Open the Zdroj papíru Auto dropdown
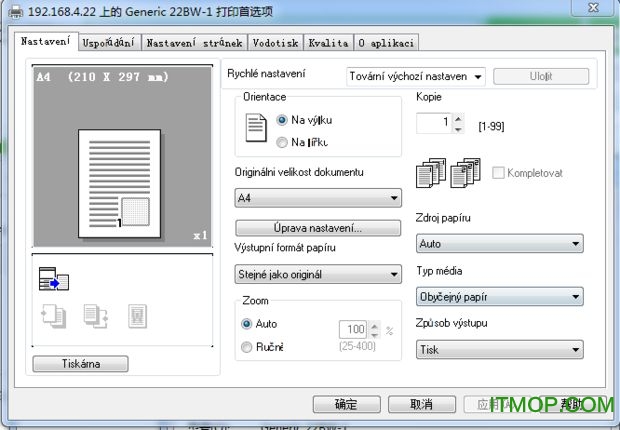The image size is (620, 430). point(499,244)
